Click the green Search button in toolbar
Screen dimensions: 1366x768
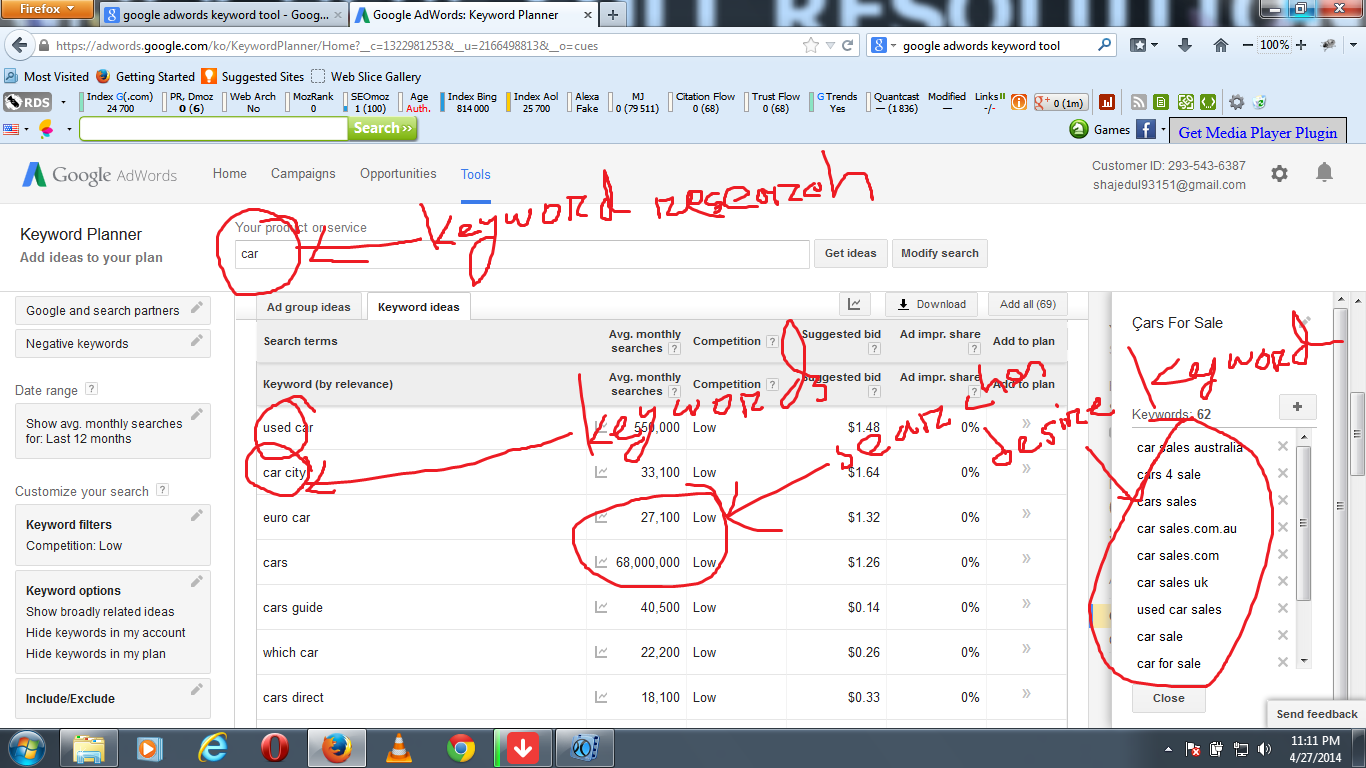click(x=383, y=128)
